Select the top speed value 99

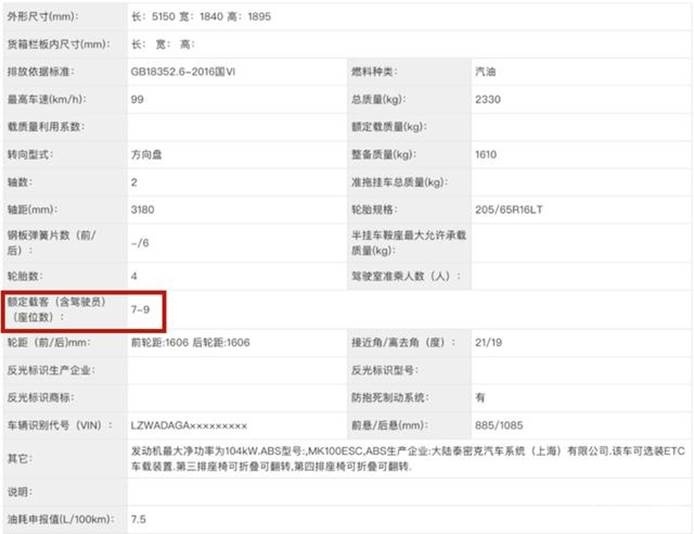click(x=137, y=99)
